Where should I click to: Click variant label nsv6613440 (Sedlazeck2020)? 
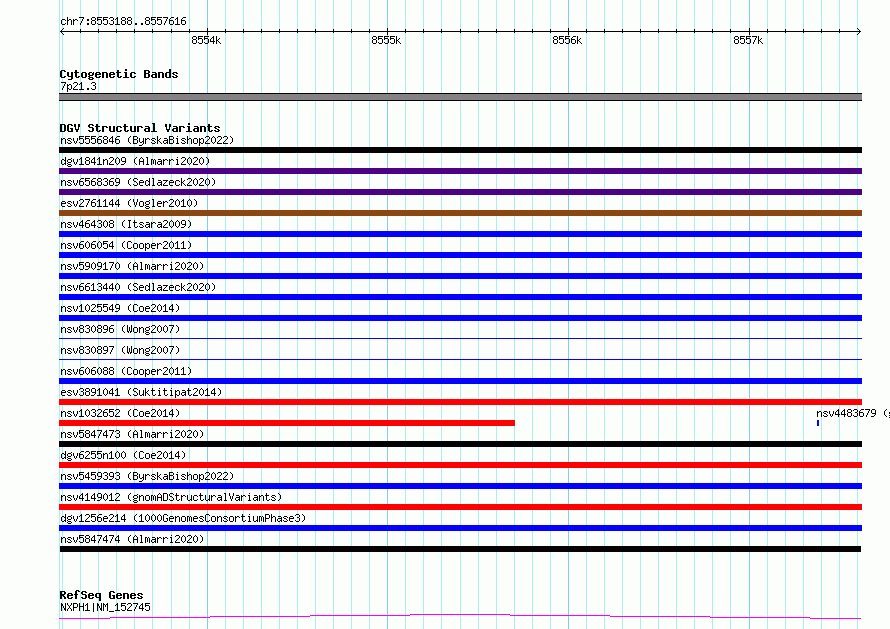138,287
